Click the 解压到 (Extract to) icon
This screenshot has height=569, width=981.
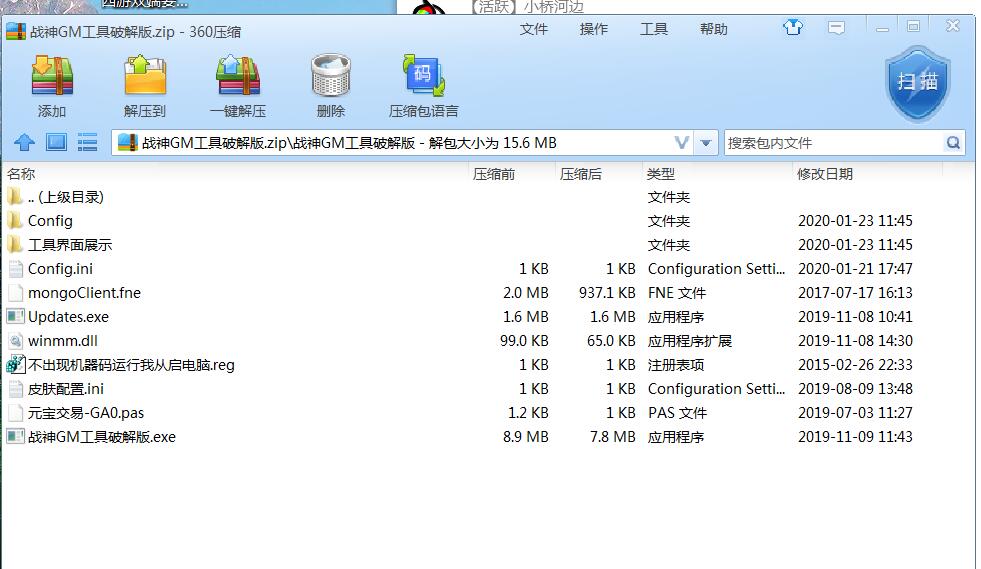point(145,78)
